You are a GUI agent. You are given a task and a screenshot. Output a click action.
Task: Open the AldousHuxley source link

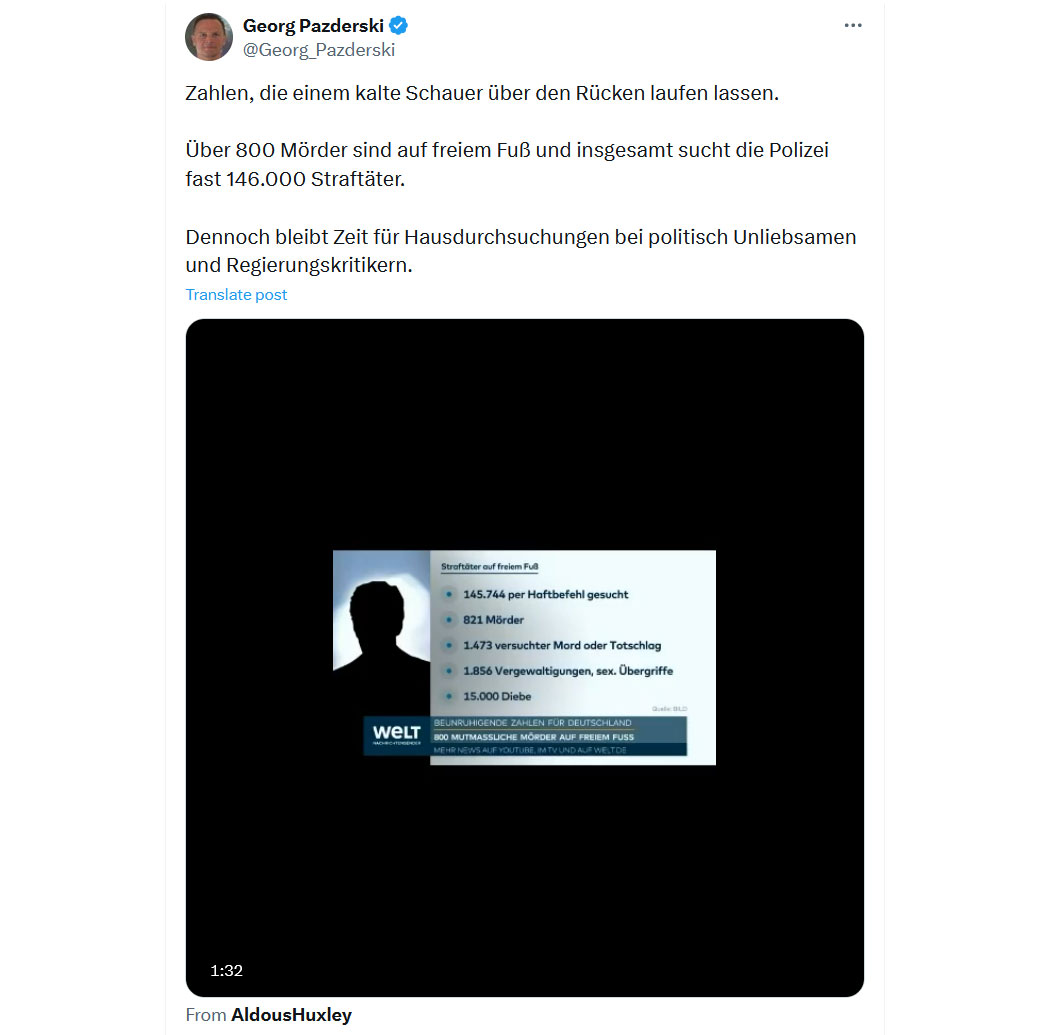[291, 1015]
